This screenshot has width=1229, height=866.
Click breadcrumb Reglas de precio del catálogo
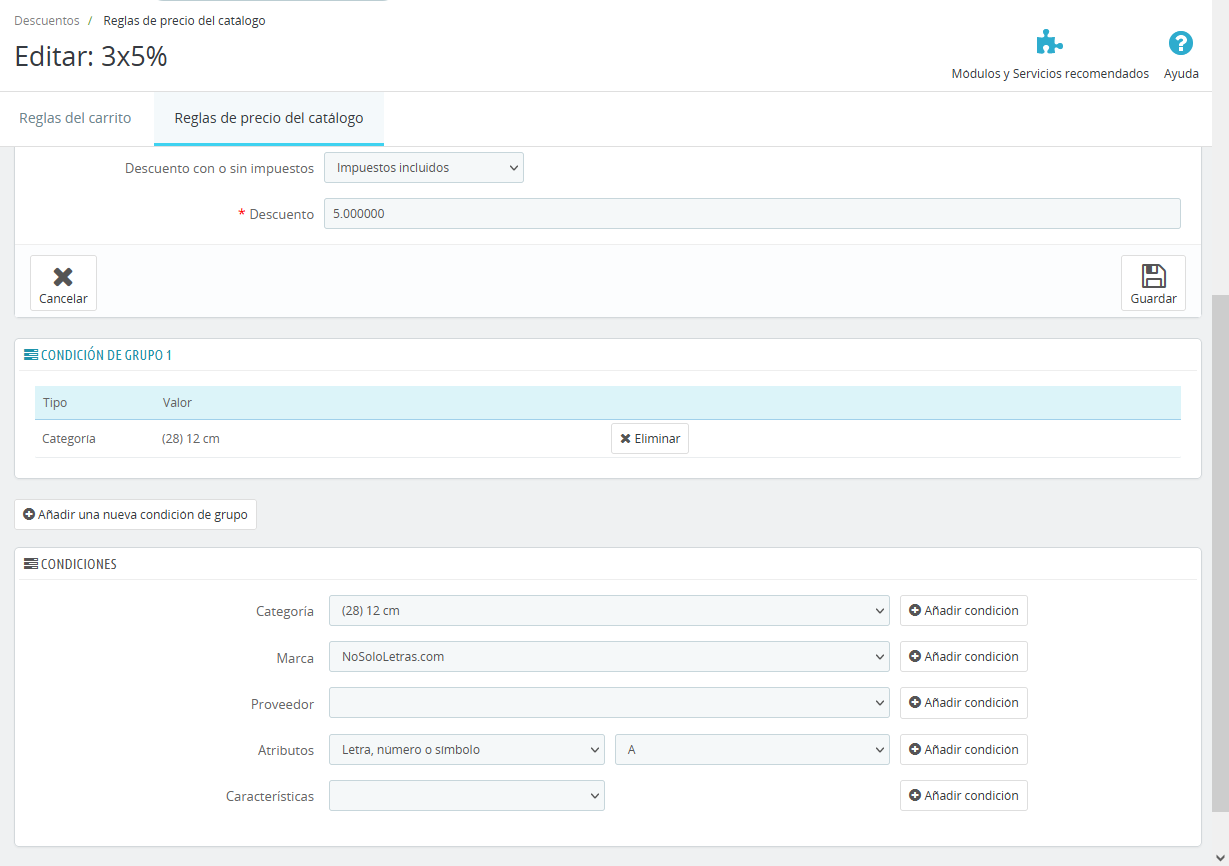[x=185, y=20]
